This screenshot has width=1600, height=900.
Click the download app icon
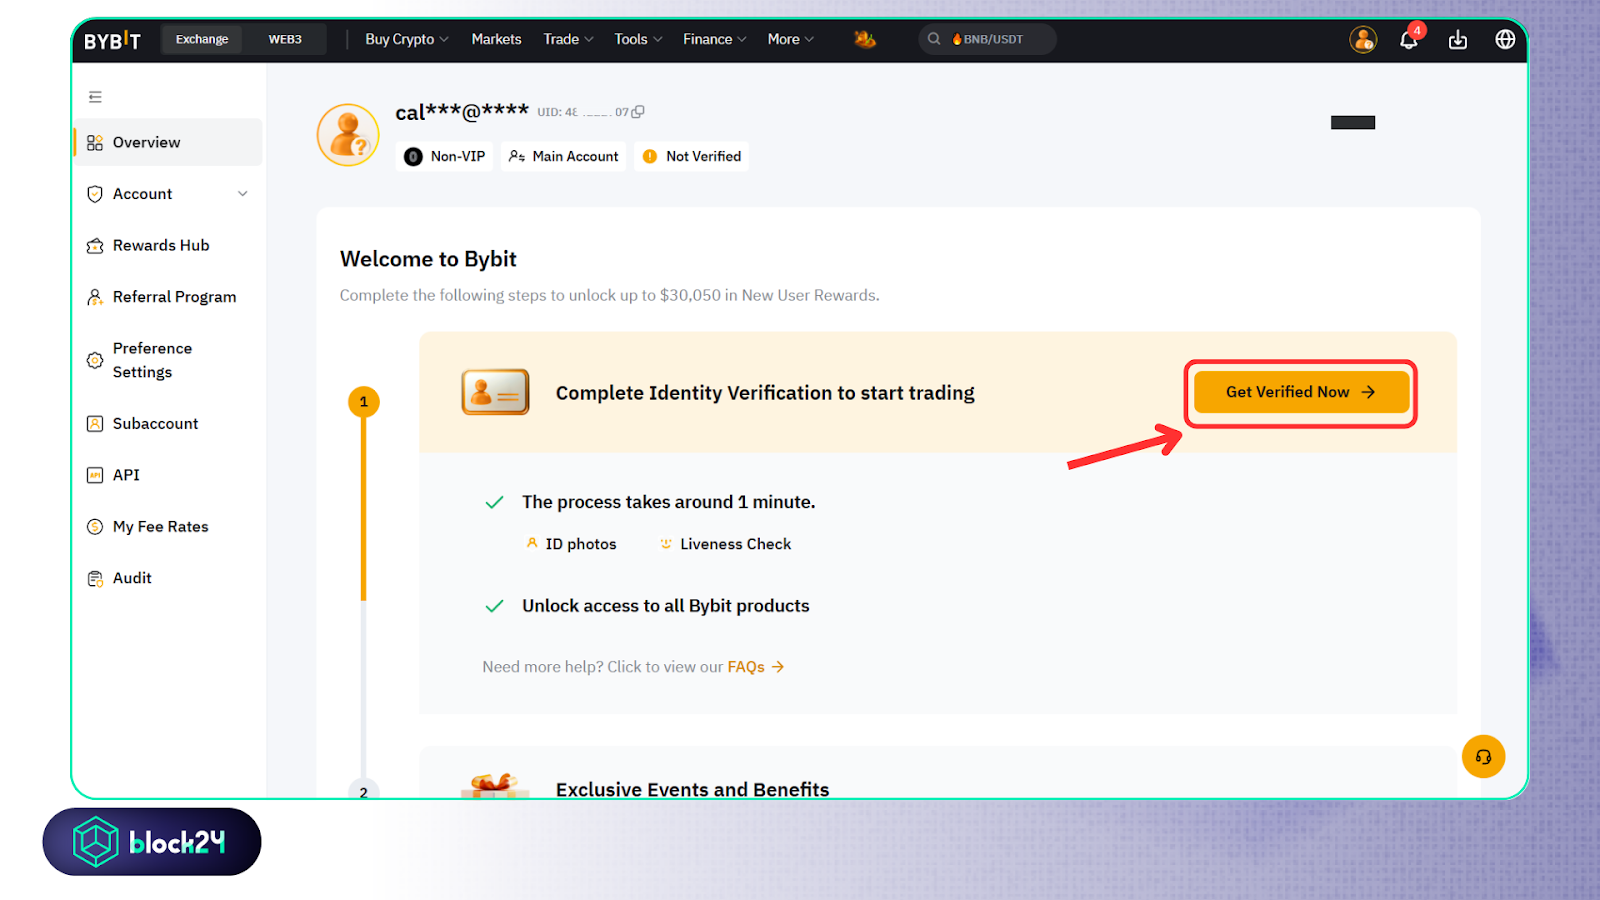(1458, 40)
